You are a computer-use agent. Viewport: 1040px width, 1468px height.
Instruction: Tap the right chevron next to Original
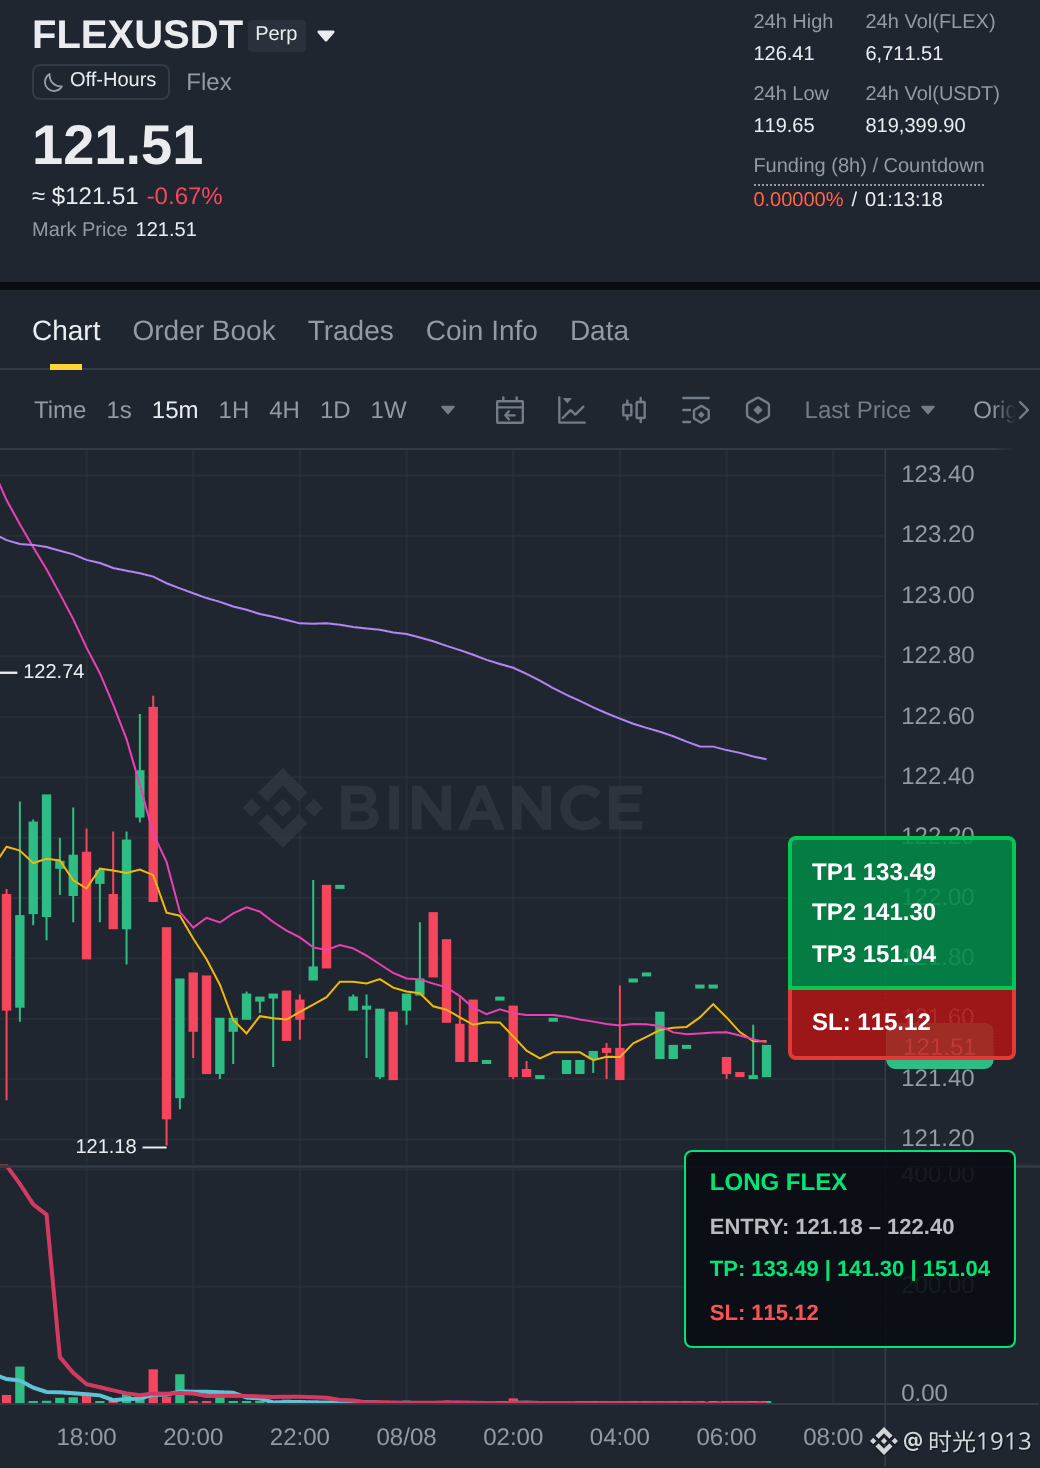pyautogui.click(x=1023, y=410)
